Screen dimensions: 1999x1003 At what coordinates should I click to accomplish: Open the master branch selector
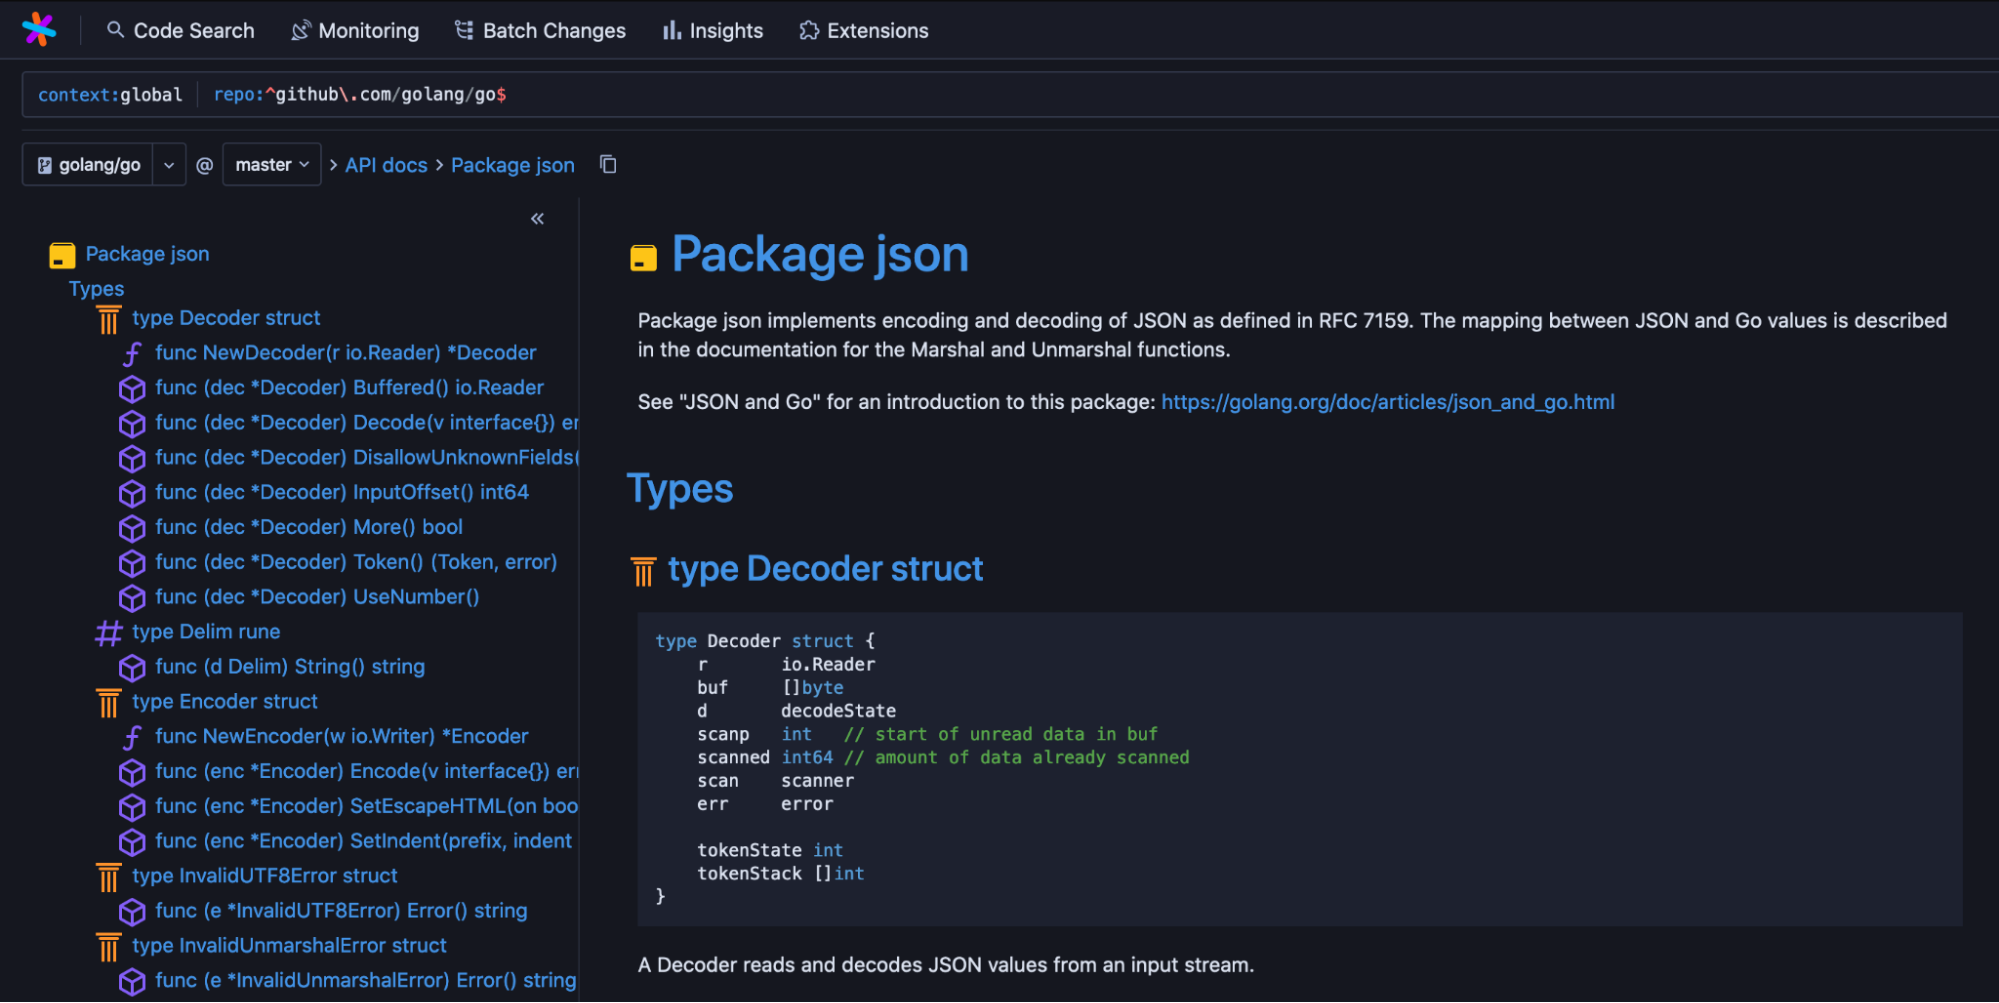tap(271, 164)
